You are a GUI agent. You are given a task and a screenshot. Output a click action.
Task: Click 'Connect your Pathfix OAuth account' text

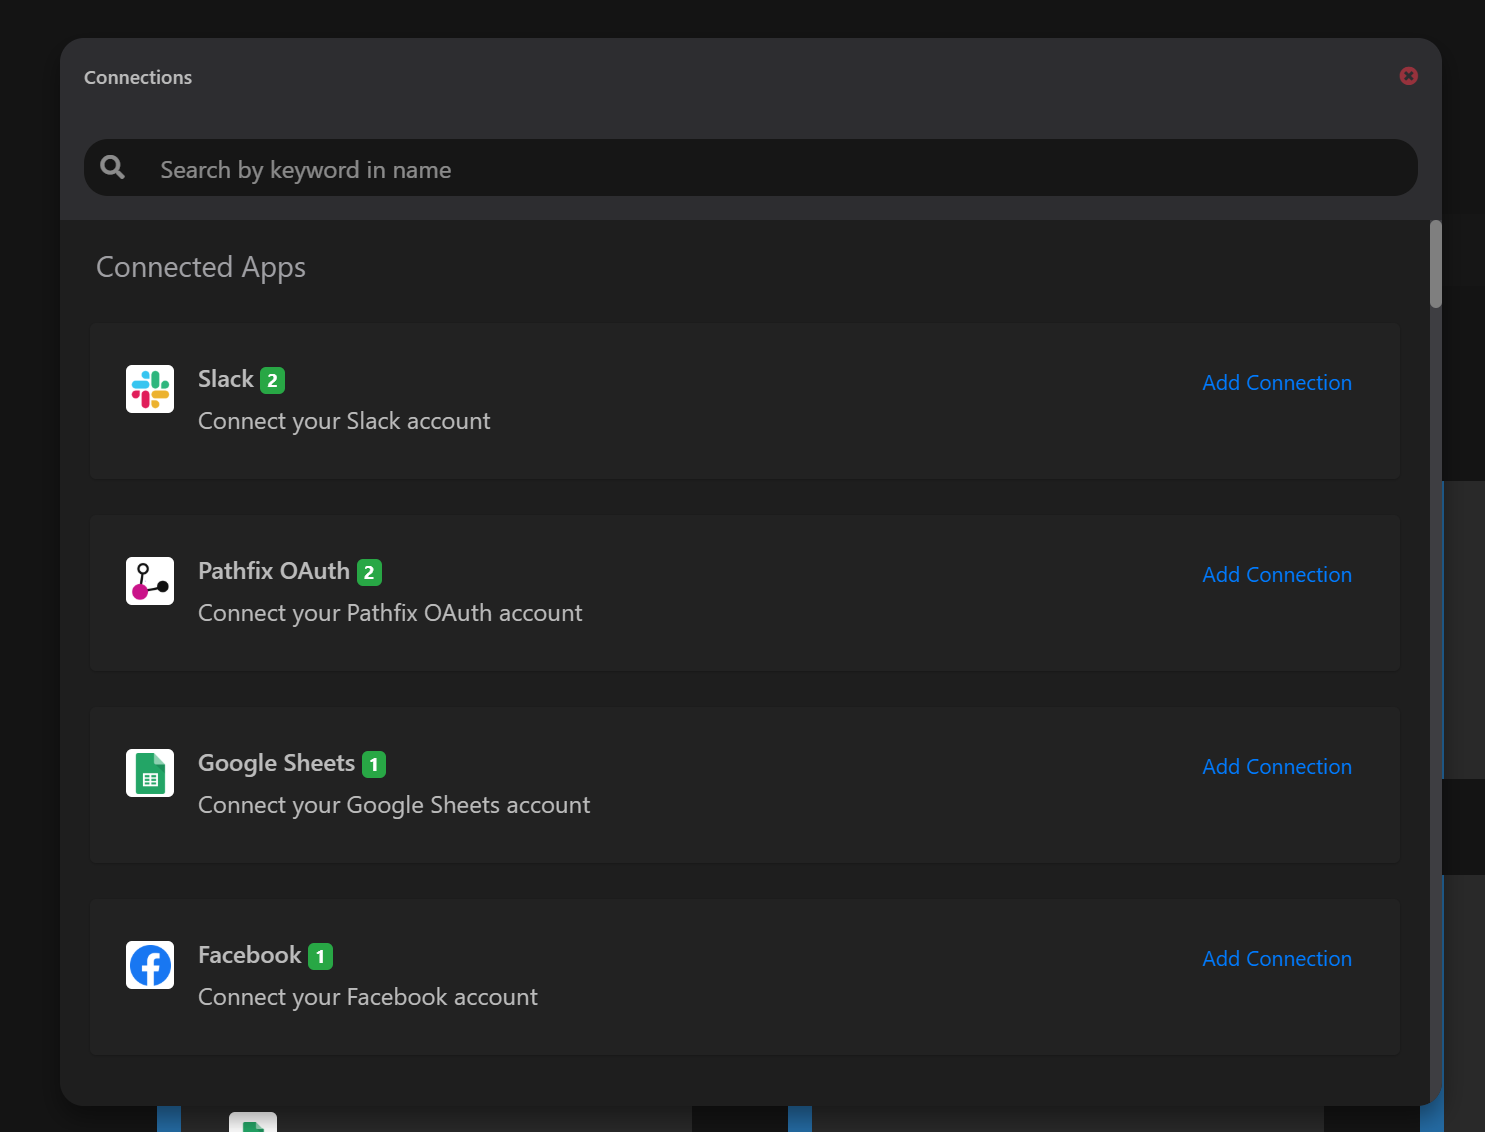click(x=390, y=613)
